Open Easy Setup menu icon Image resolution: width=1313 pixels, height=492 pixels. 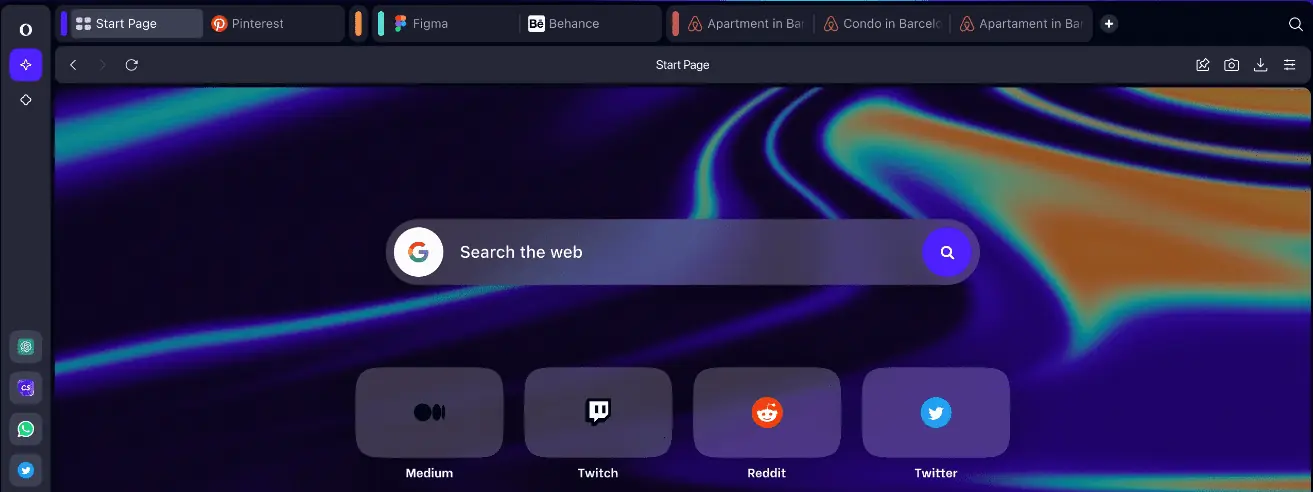(1289, 65)
